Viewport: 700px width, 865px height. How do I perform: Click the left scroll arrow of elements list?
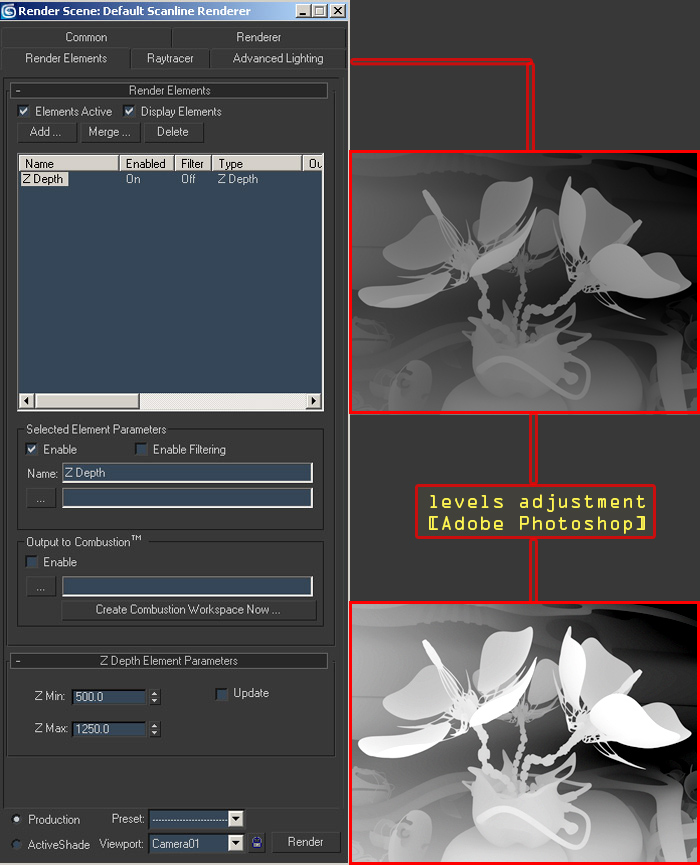26,401
